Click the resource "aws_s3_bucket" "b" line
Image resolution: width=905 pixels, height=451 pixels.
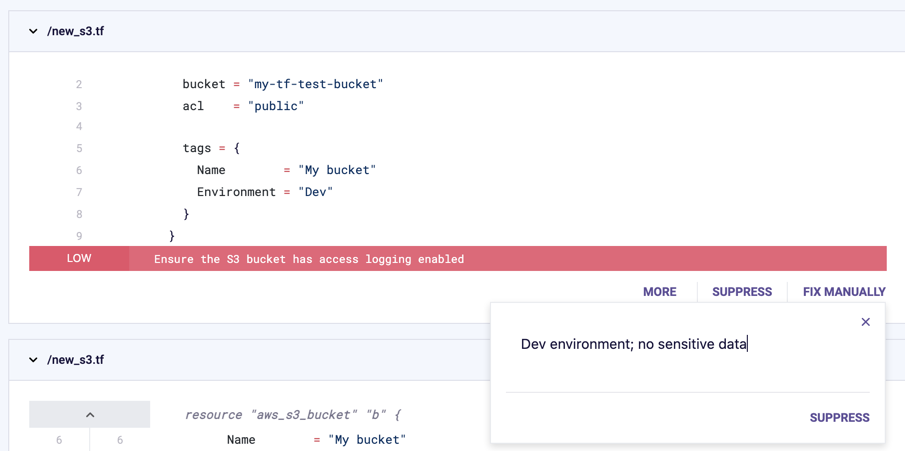(293, 415)
